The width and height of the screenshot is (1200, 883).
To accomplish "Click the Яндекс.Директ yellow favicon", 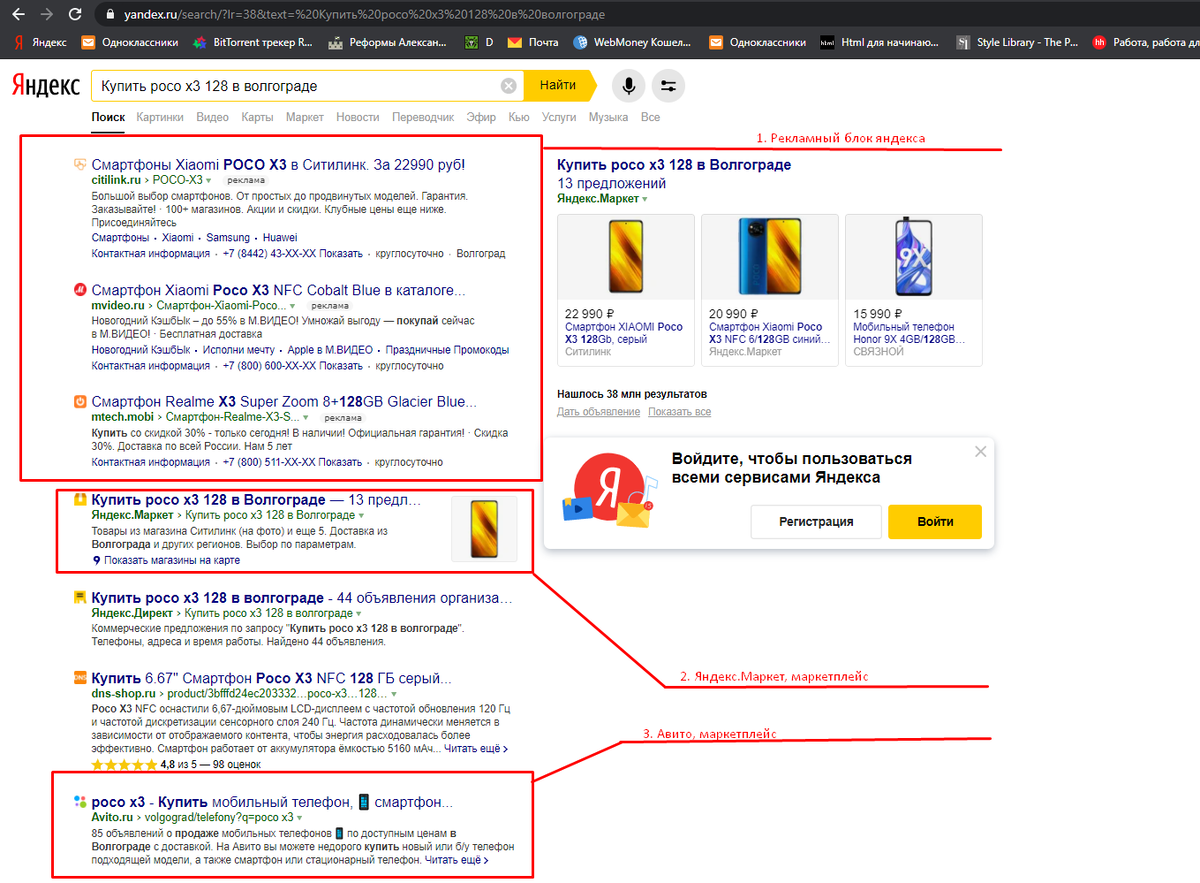I will tap(80, 598).
